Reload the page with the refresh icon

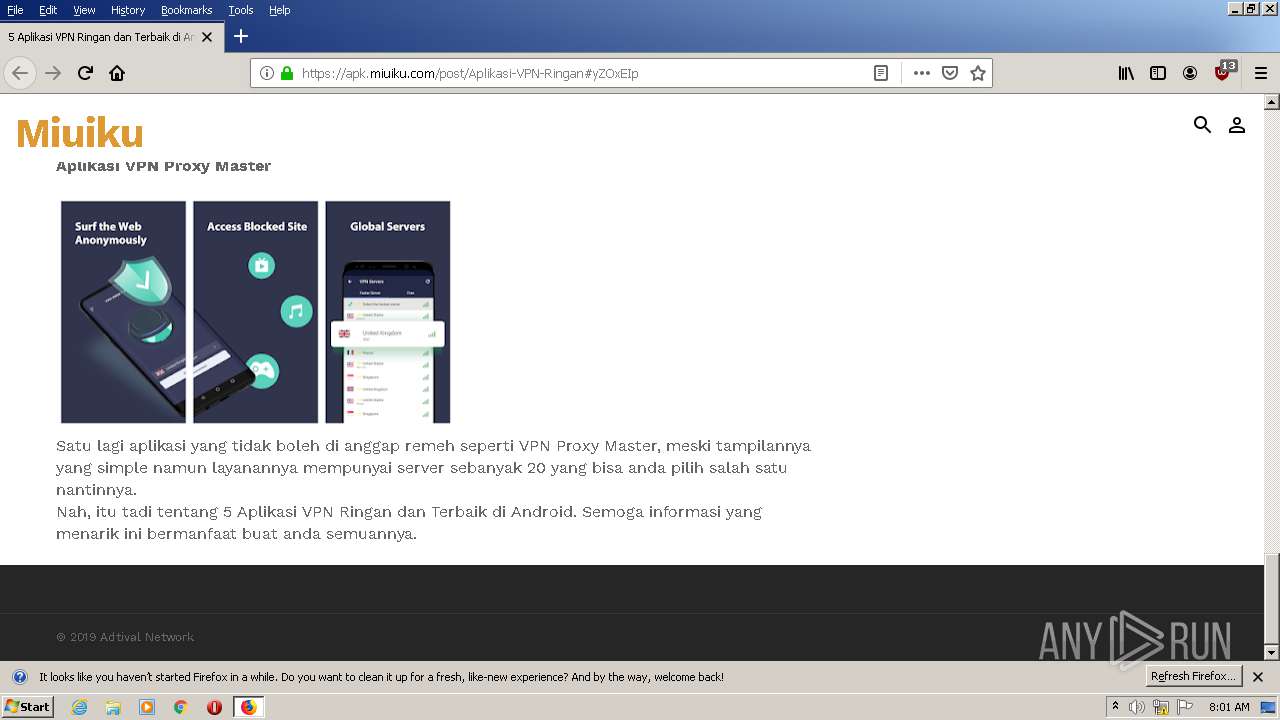tap(85, 73)
